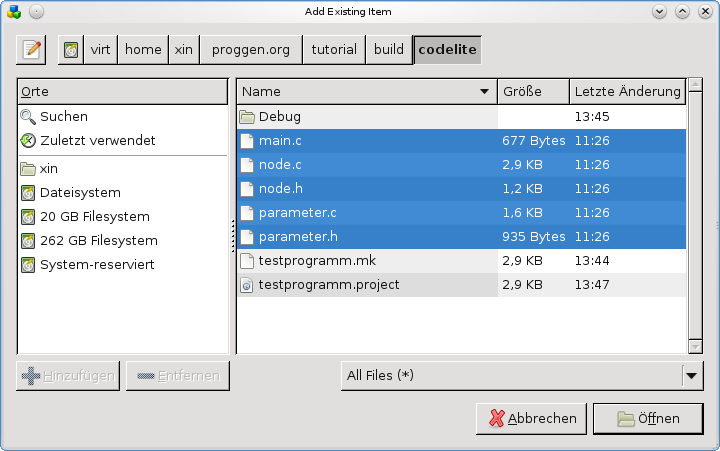The image size is (720, 451).
Task: Go to the build path segment
Action: click(389, 49)
